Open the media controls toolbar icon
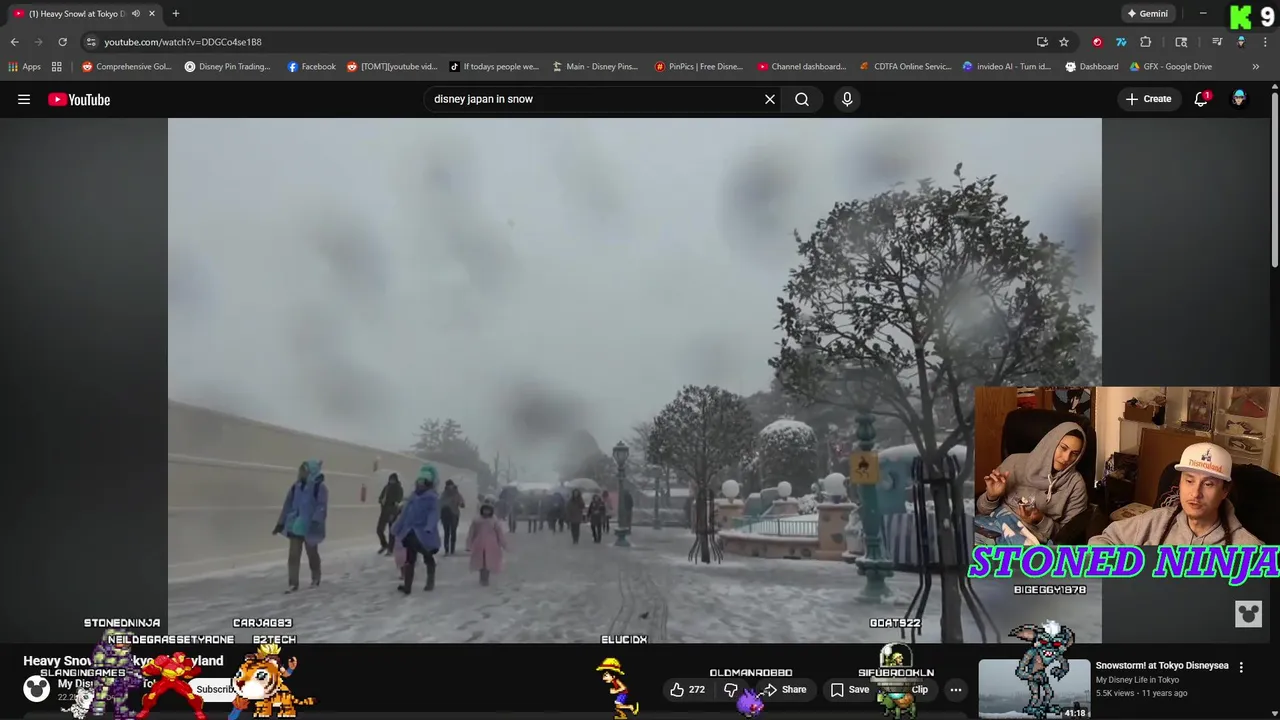1280x720 pixels. [1217, 42]
